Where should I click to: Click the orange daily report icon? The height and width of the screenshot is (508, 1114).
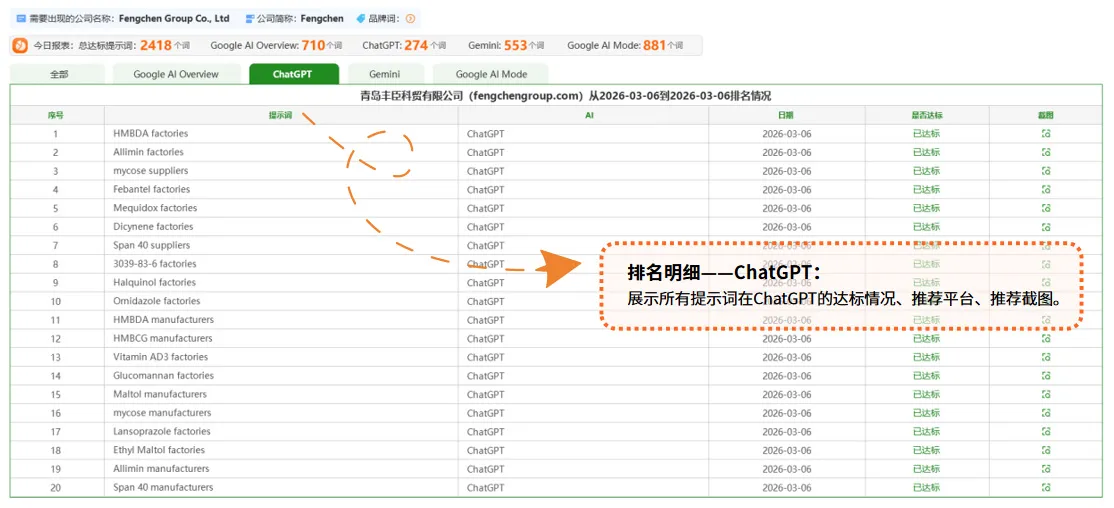click(x=21, y=45)
